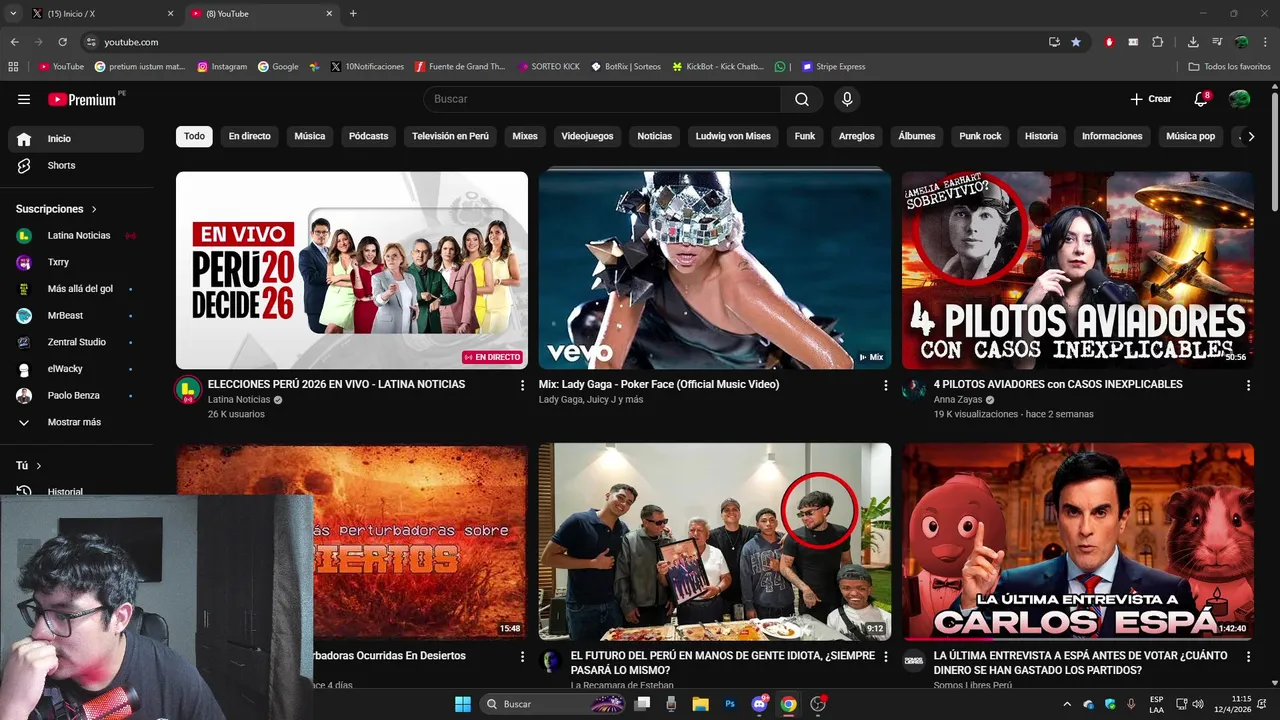This screenshot has height=720, width=1280.
Task: Open options menu for 4 Pilotos Aviadores
Action: click(1248, 385)
